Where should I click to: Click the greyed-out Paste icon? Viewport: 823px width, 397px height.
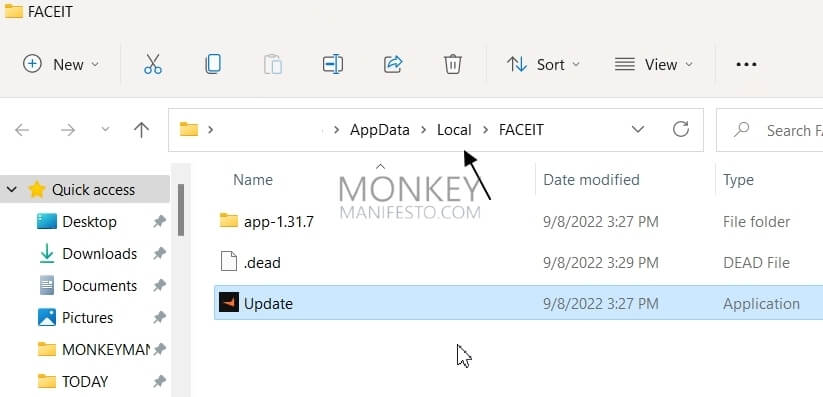(x=273, y=65)
